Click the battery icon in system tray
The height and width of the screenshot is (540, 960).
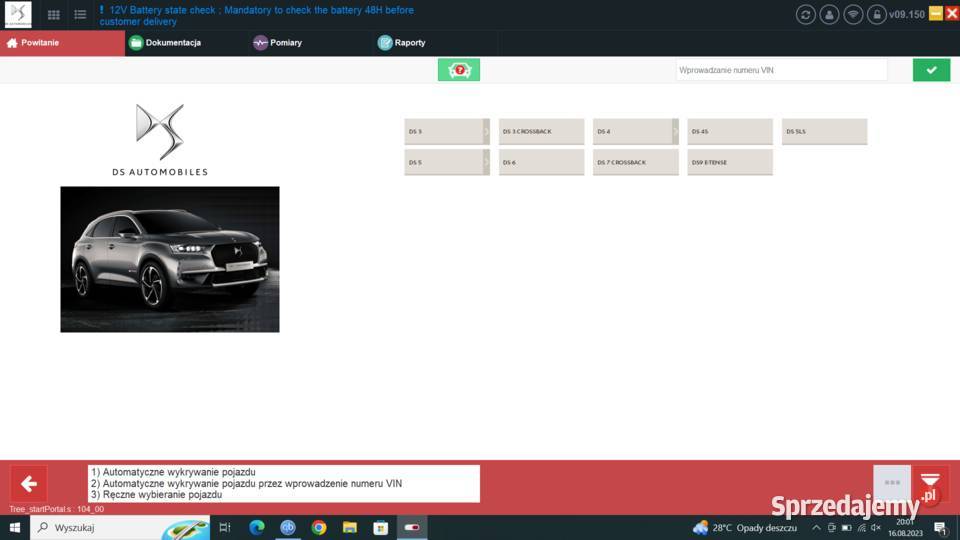[847, 527]
